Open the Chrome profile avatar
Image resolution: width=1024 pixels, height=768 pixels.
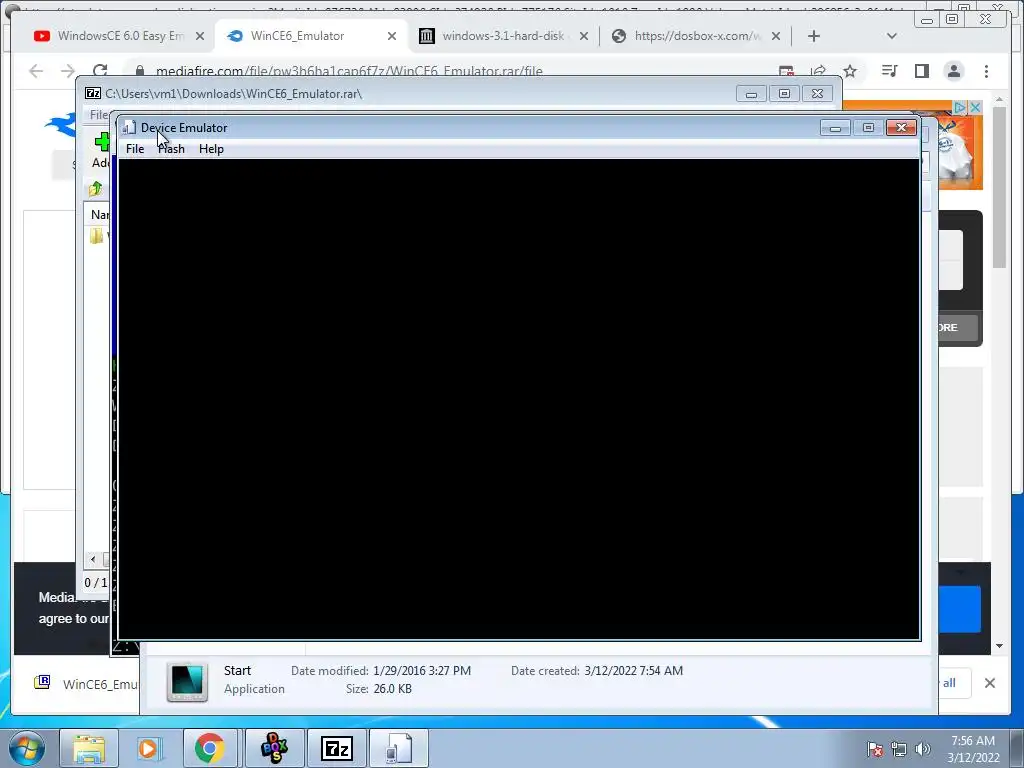click(954, 71)
